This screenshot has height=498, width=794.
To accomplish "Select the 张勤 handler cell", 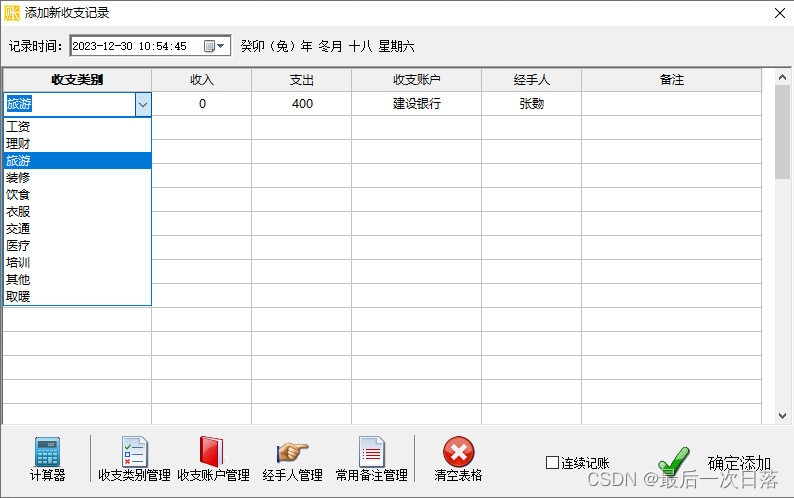I will pyautogui.click(x=531, y=104).
